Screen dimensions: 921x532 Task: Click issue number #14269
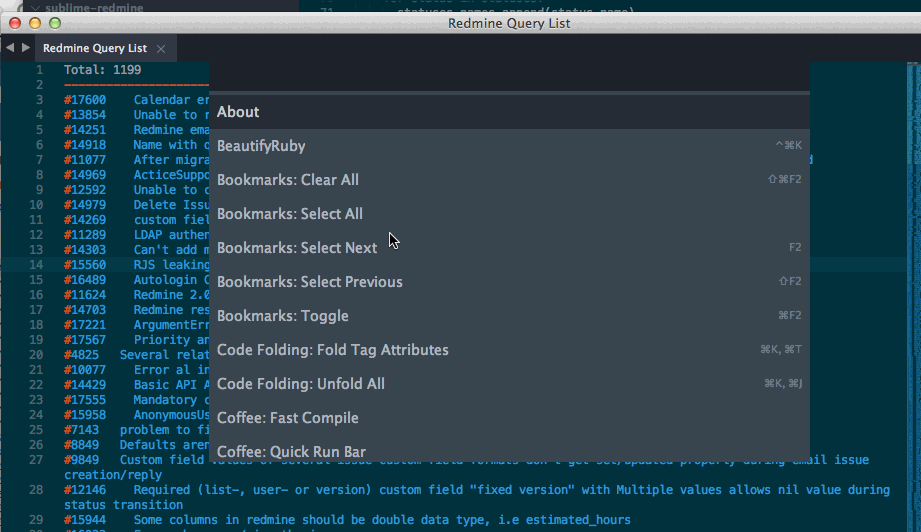pyautogui.click(x=85, y=220)
